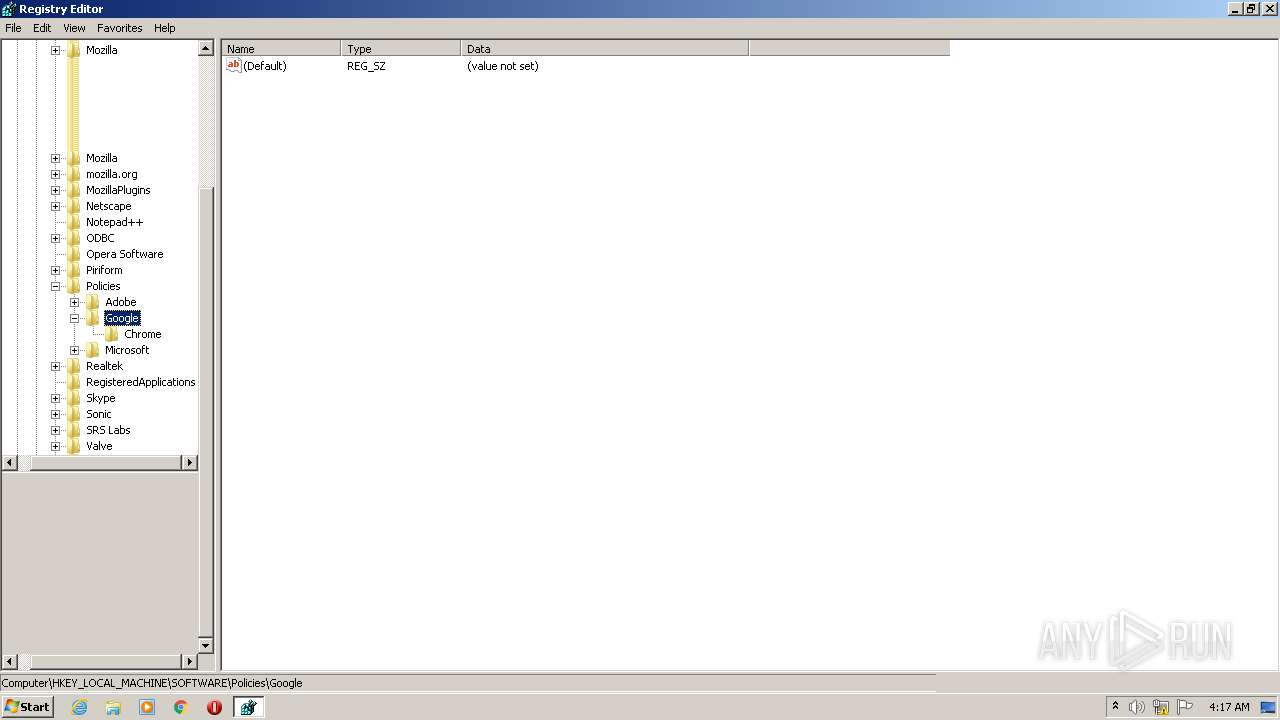
Task: Click the Google key folder icon
Action: click(x=93, y=318)
